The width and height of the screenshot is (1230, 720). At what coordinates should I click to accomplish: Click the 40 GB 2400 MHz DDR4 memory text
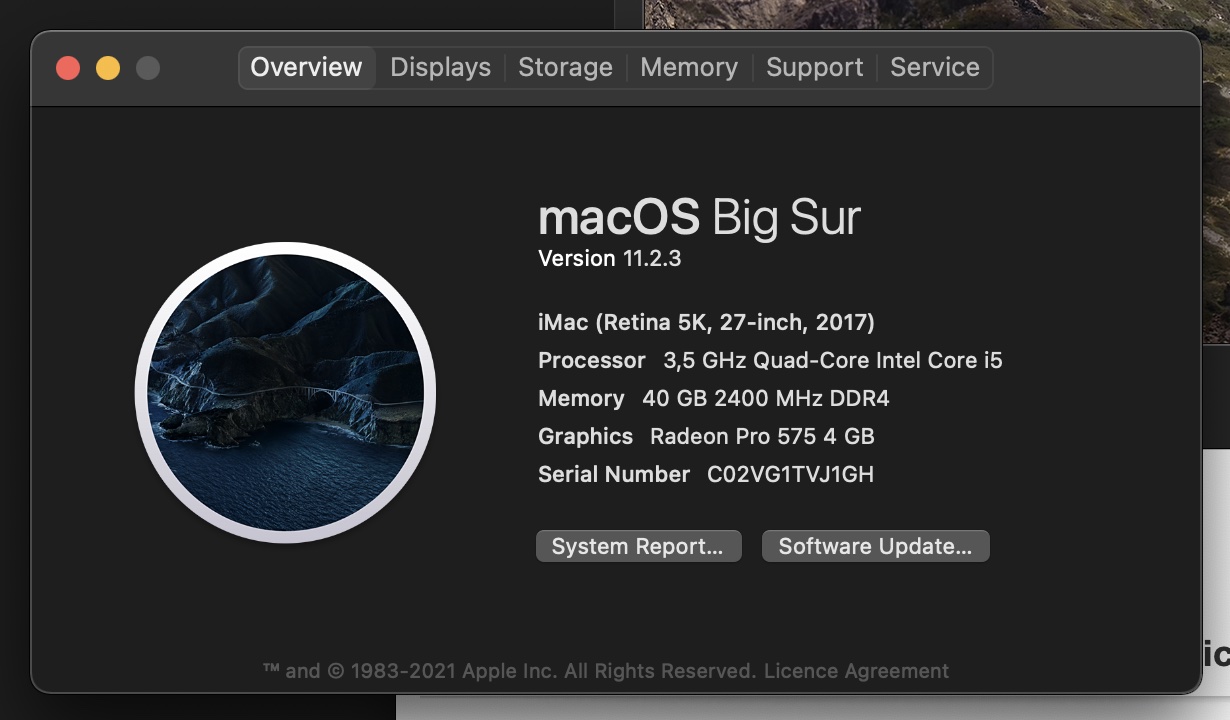point(765,398)
